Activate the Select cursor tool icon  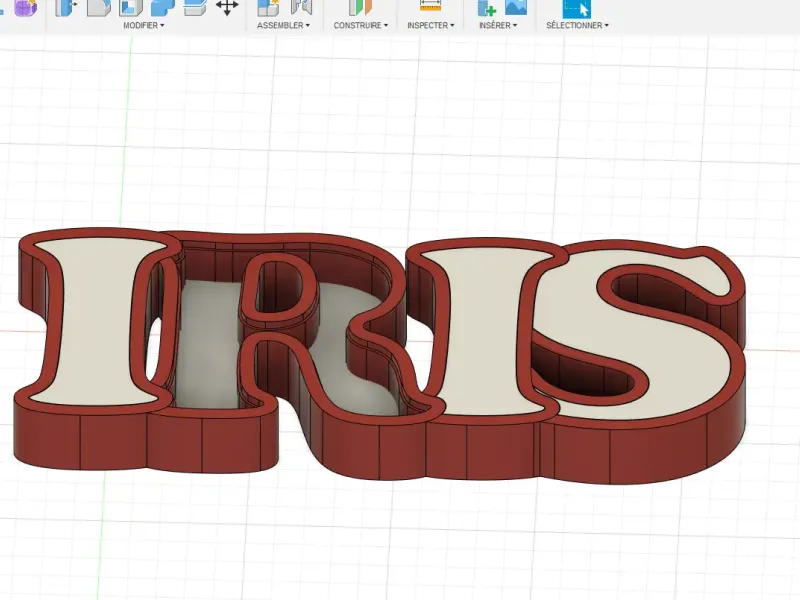[x=577, y=8]
